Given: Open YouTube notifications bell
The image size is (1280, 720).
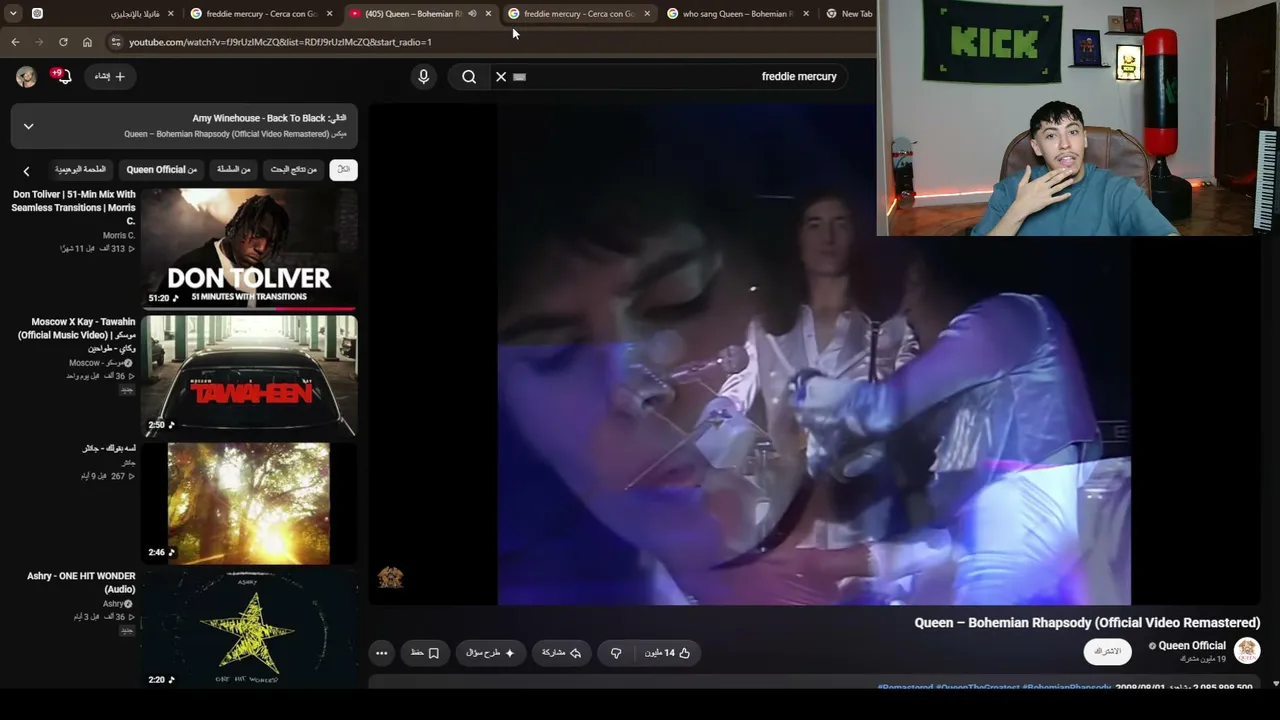Looking at the screenshot, I should 64,77.
